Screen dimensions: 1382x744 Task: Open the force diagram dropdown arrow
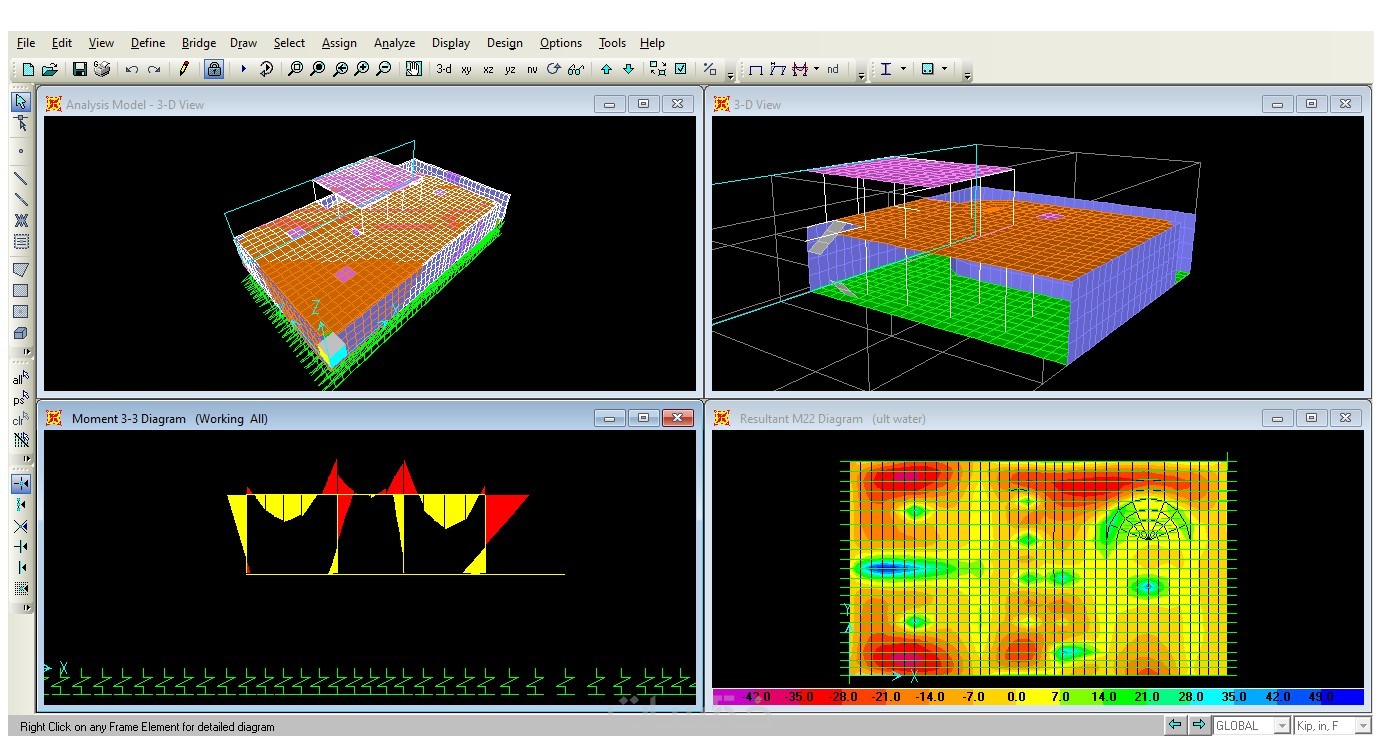point(816,69)
